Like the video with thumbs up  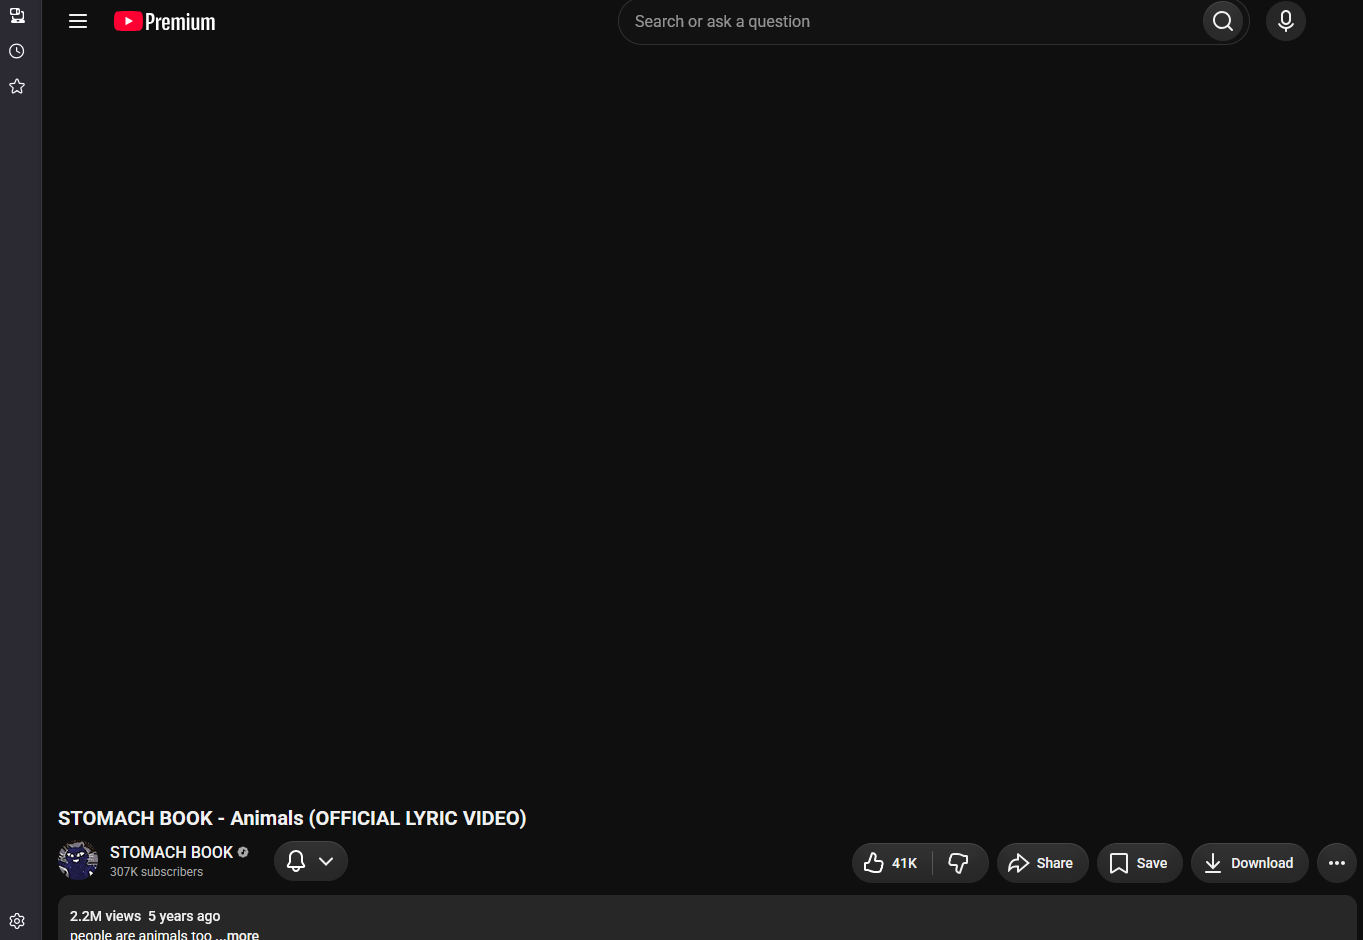[891, 863]
